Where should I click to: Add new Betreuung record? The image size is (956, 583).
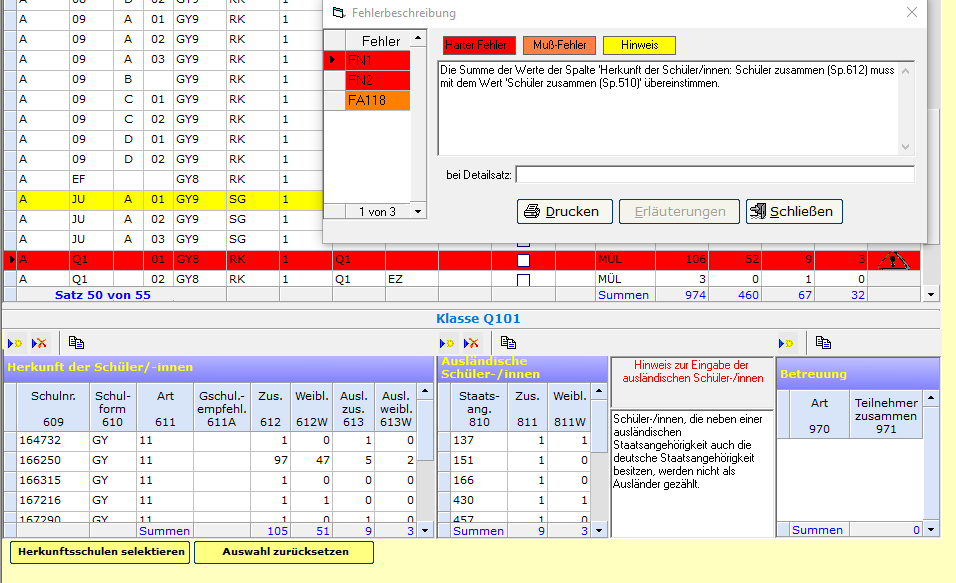point(787,343)
